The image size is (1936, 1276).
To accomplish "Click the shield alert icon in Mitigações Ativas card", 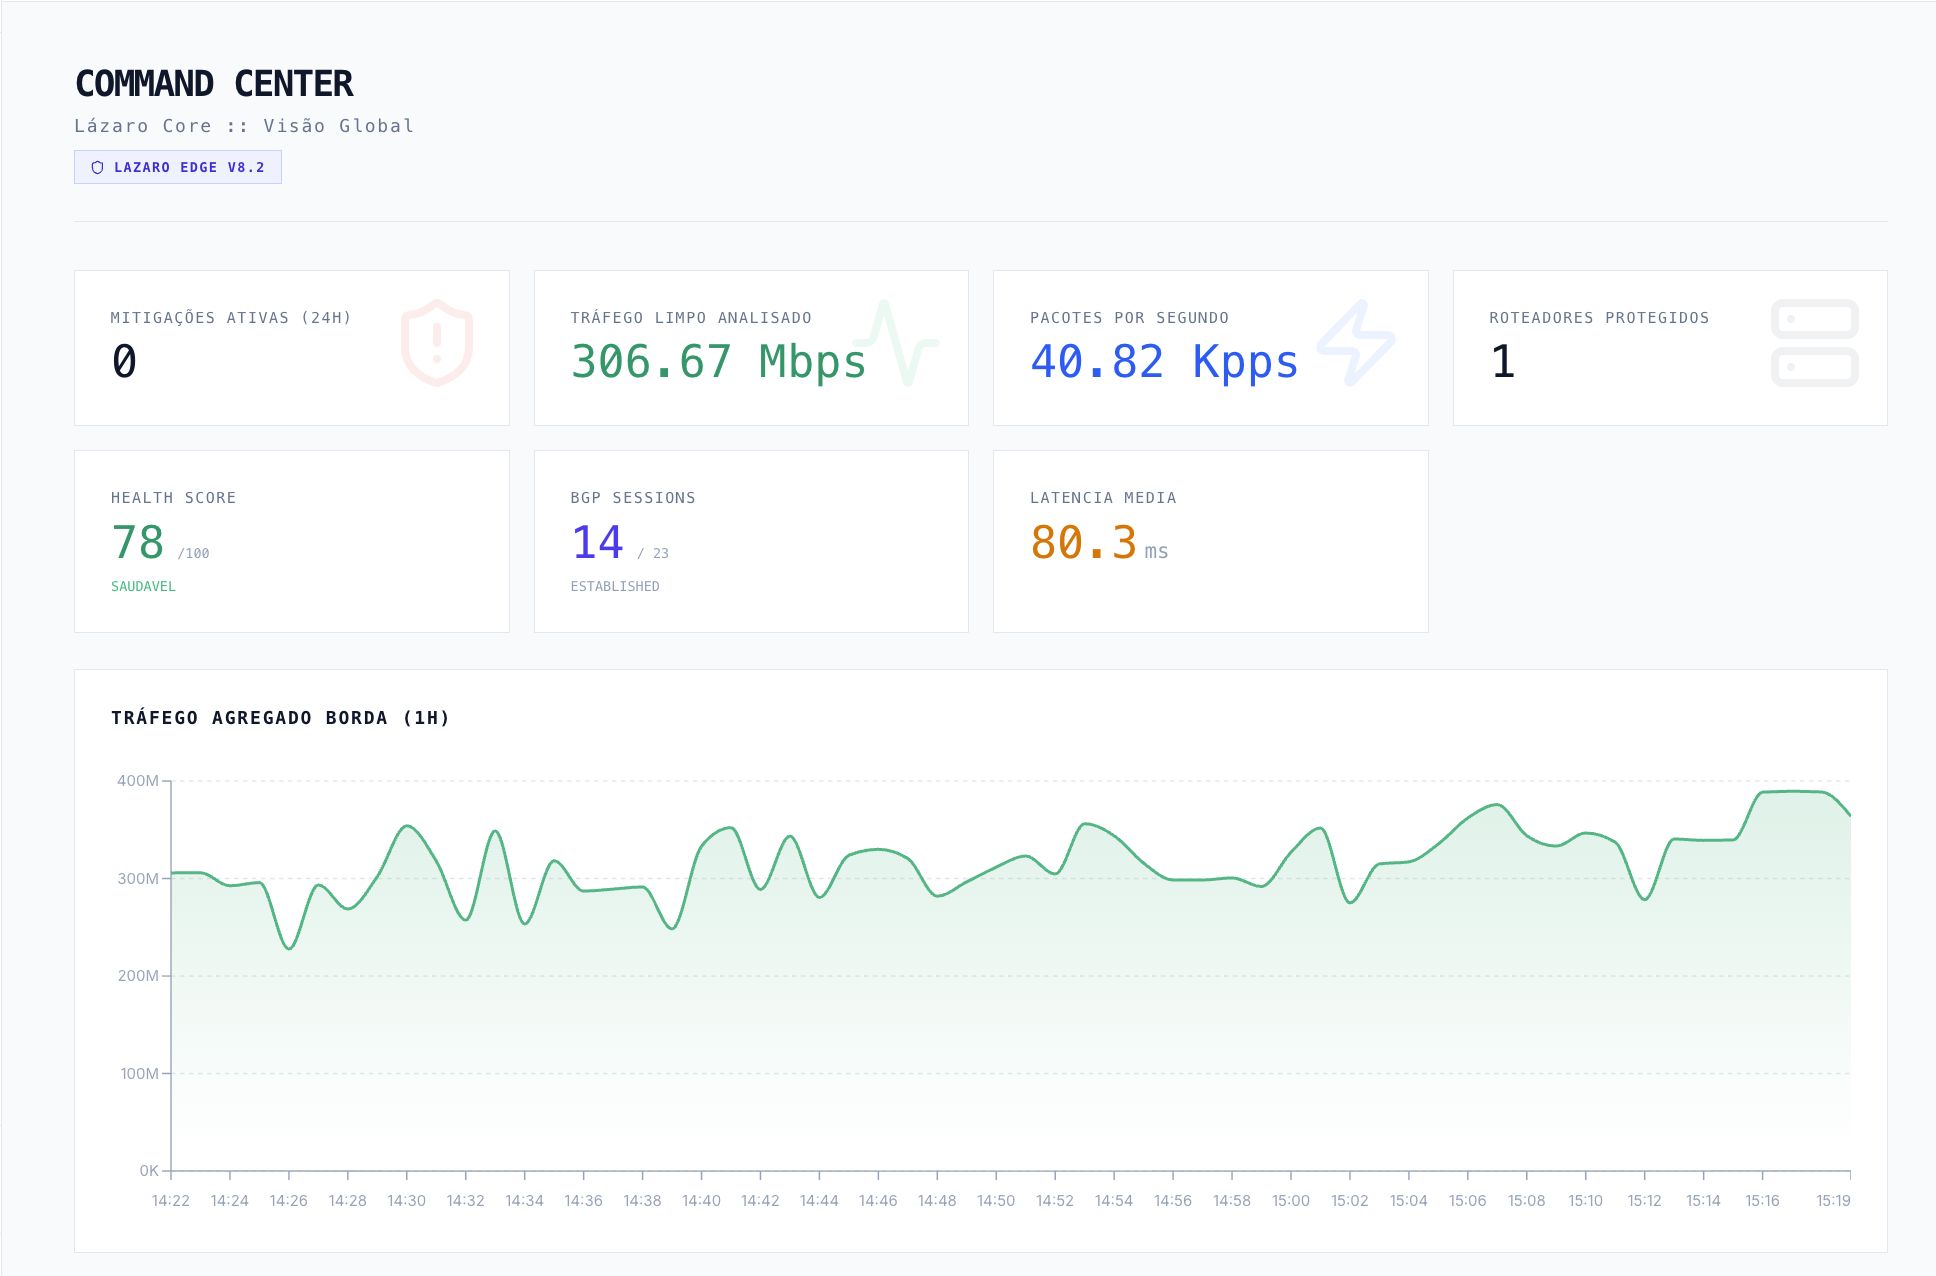I will (437, 343).
